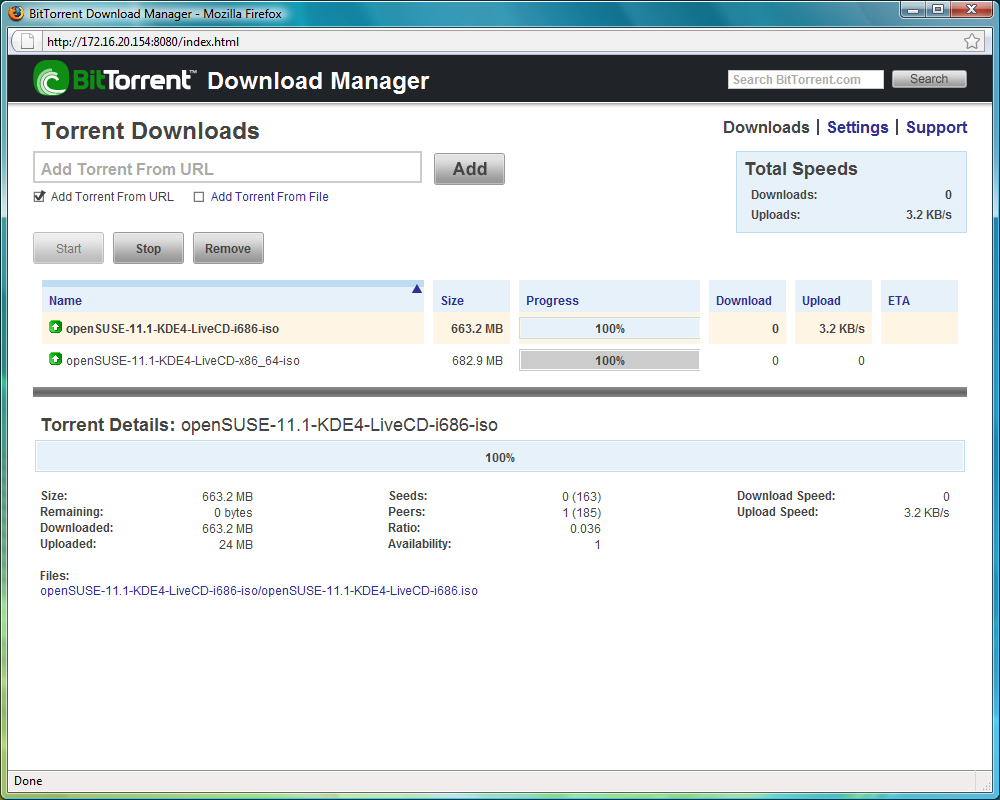The width and height of the screenshot is (1000, 800).
Task: Click the Add button
Action: pyautogui.click(x=469, y=169)
